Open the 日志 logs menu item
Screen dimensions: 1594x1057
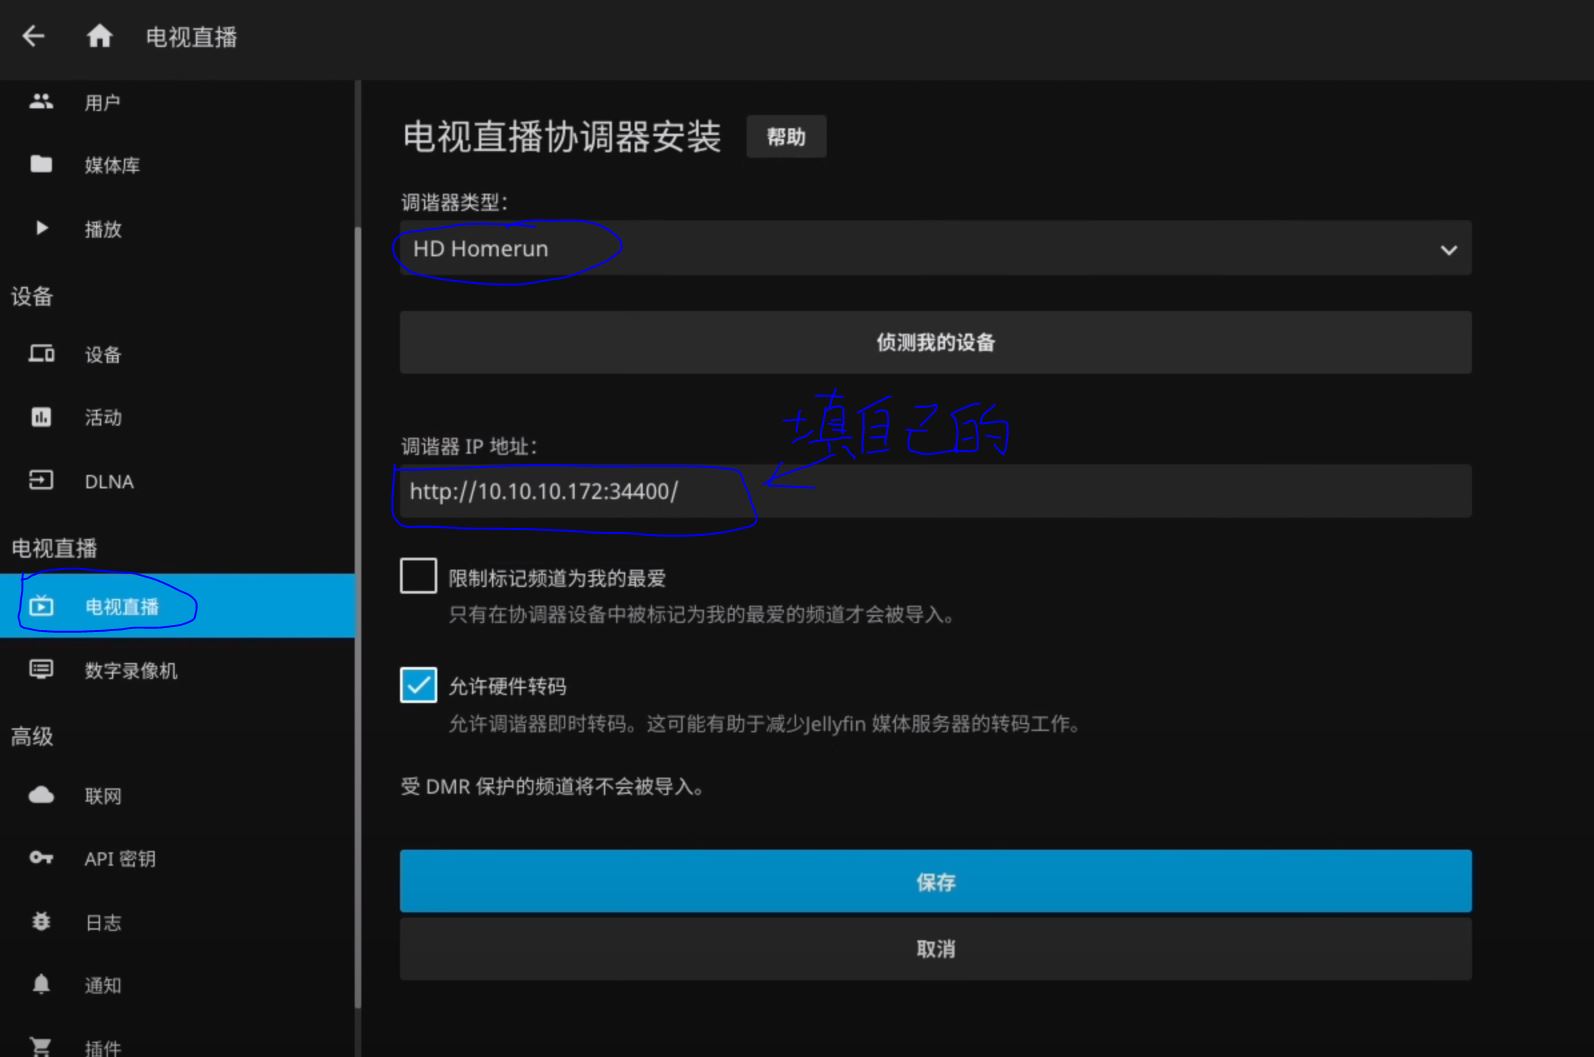(103, 923)
